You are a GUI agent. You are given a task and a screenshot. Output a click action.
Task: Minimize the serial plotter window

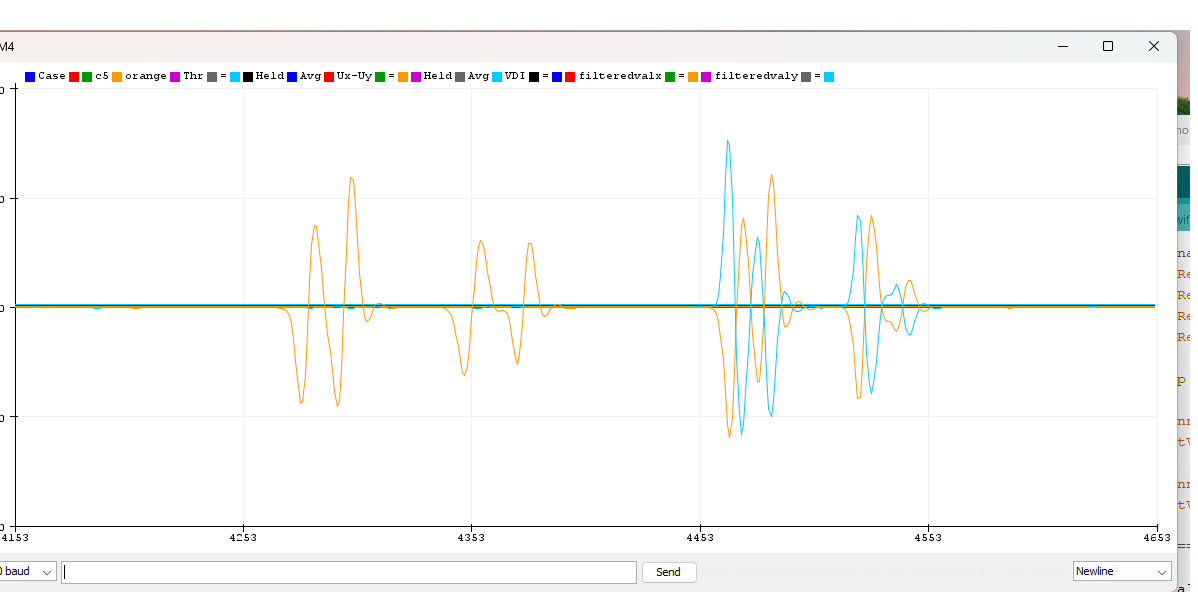(1063, 47)
